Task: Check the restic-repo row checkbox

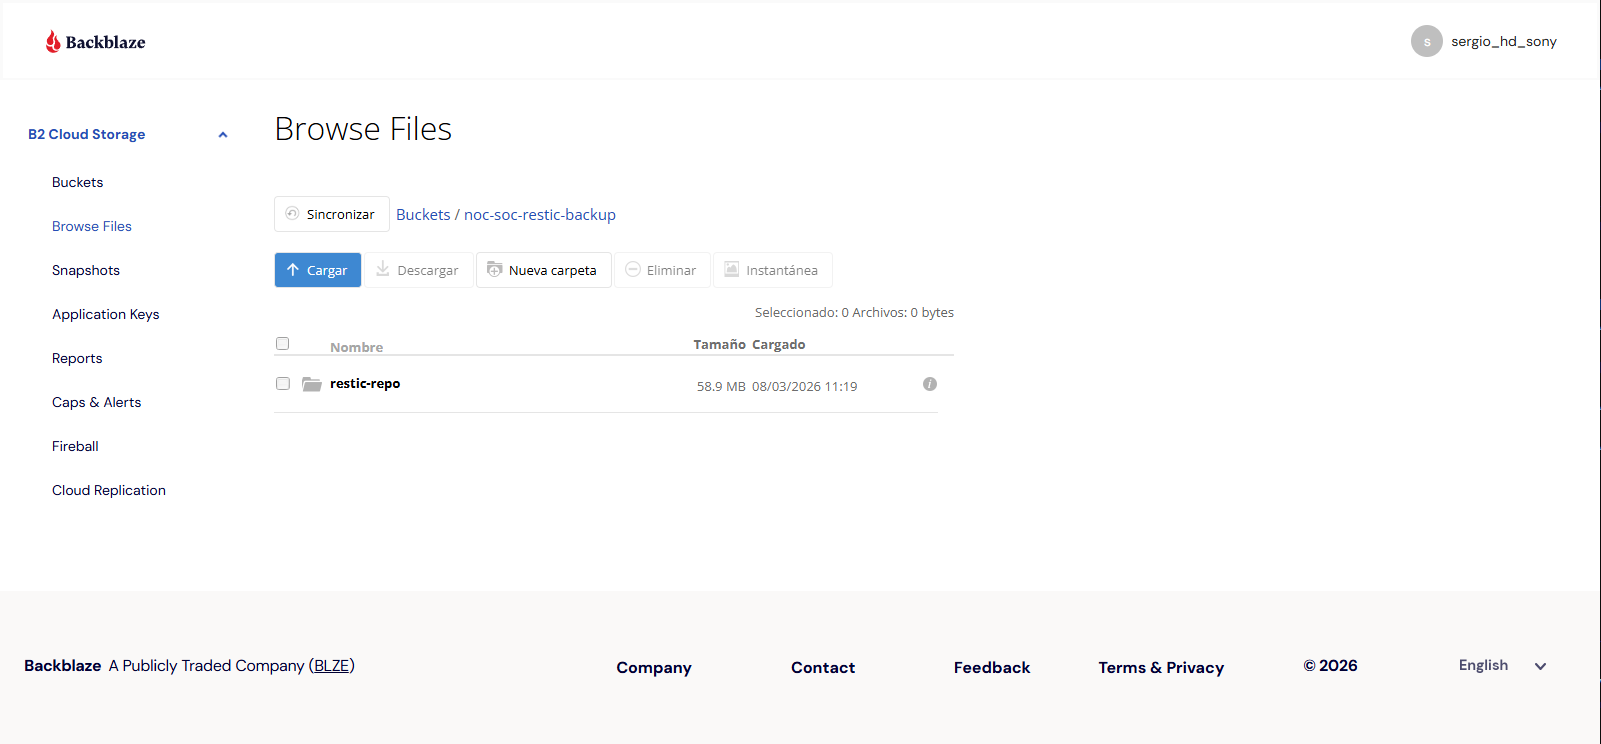Action: click(x=283, y=384)
